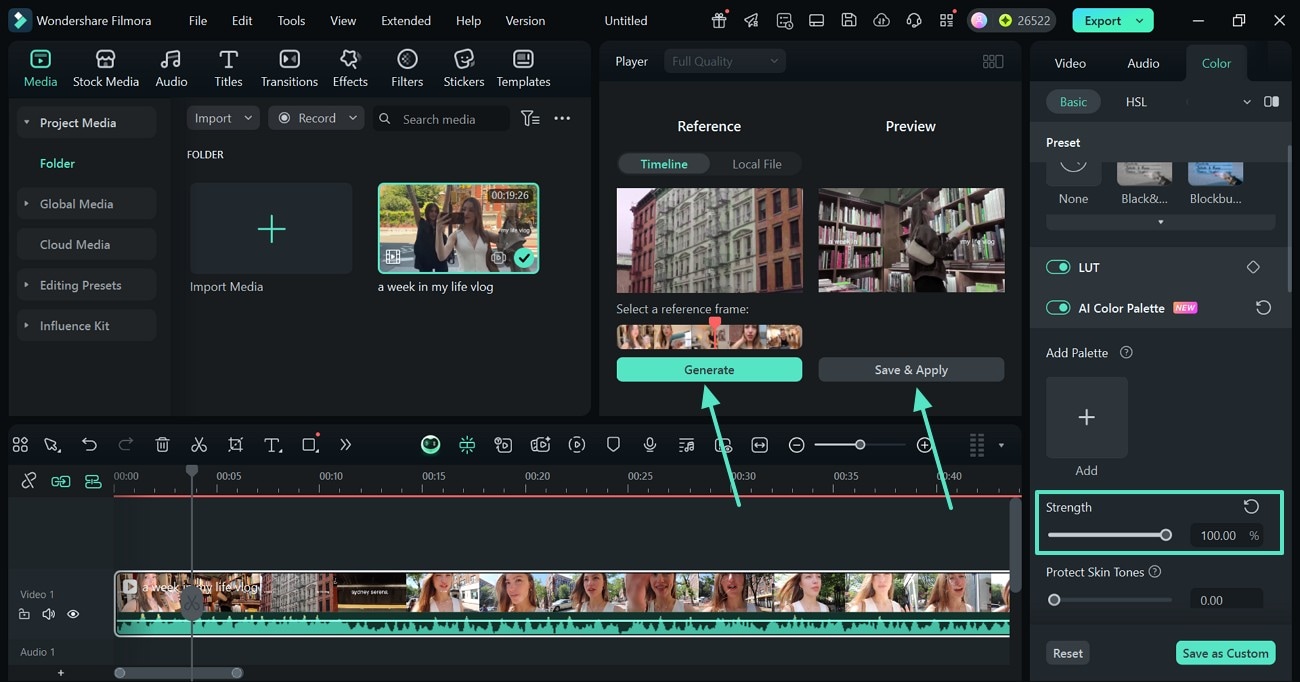Click the undo arrow in timeline toolbar

pyautogui.click(x=90, y=445)
